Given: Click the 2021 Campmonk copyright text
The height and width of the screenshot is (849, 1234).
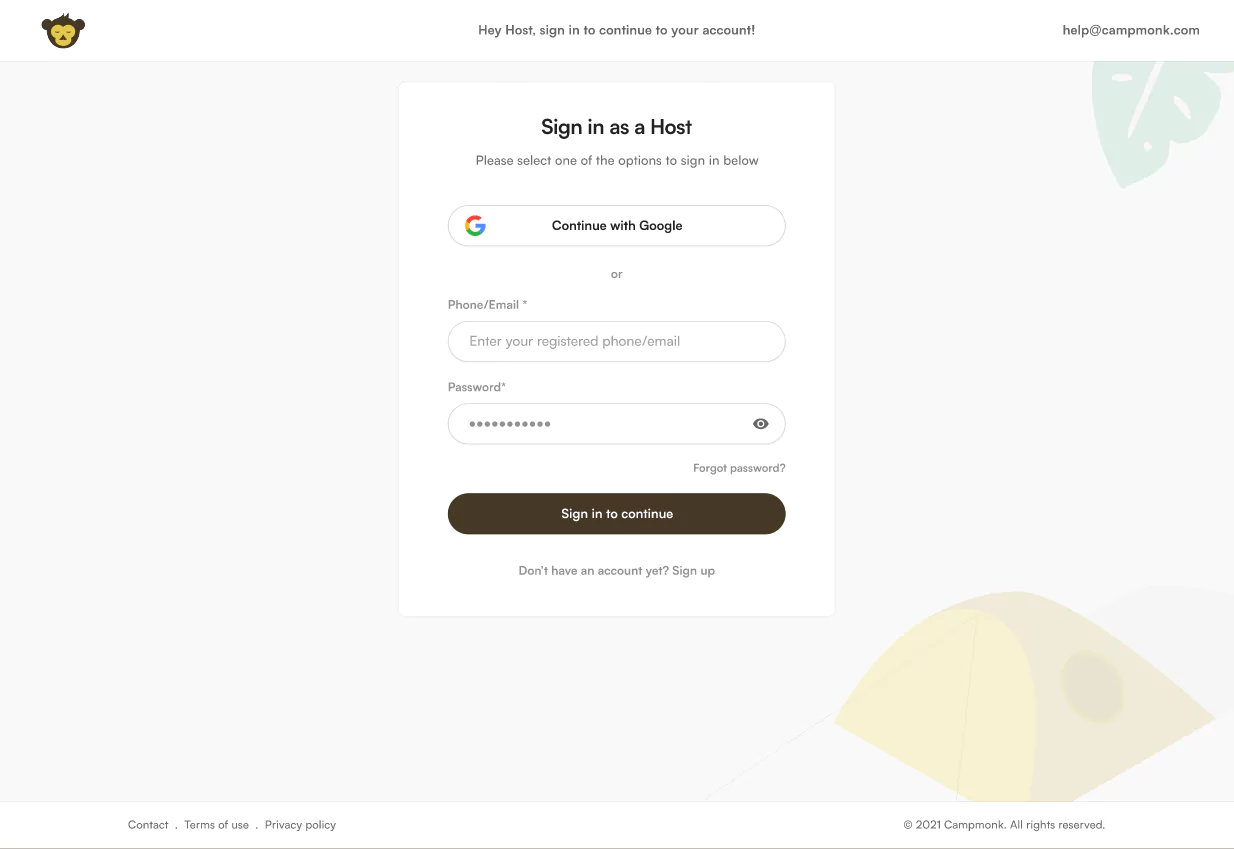Looking at the screenshot, I should point(1004,825).
